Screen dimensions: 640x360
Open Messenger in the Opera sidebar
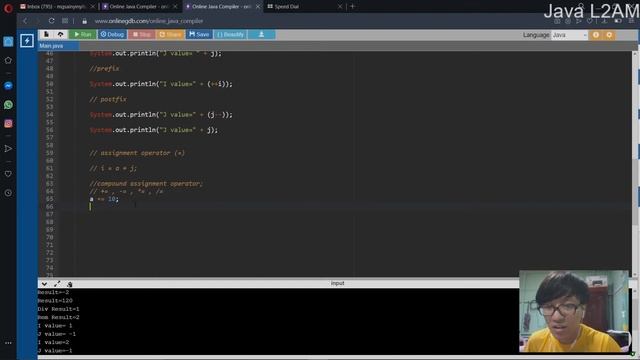pyautogui.click(x=8, y=86)
